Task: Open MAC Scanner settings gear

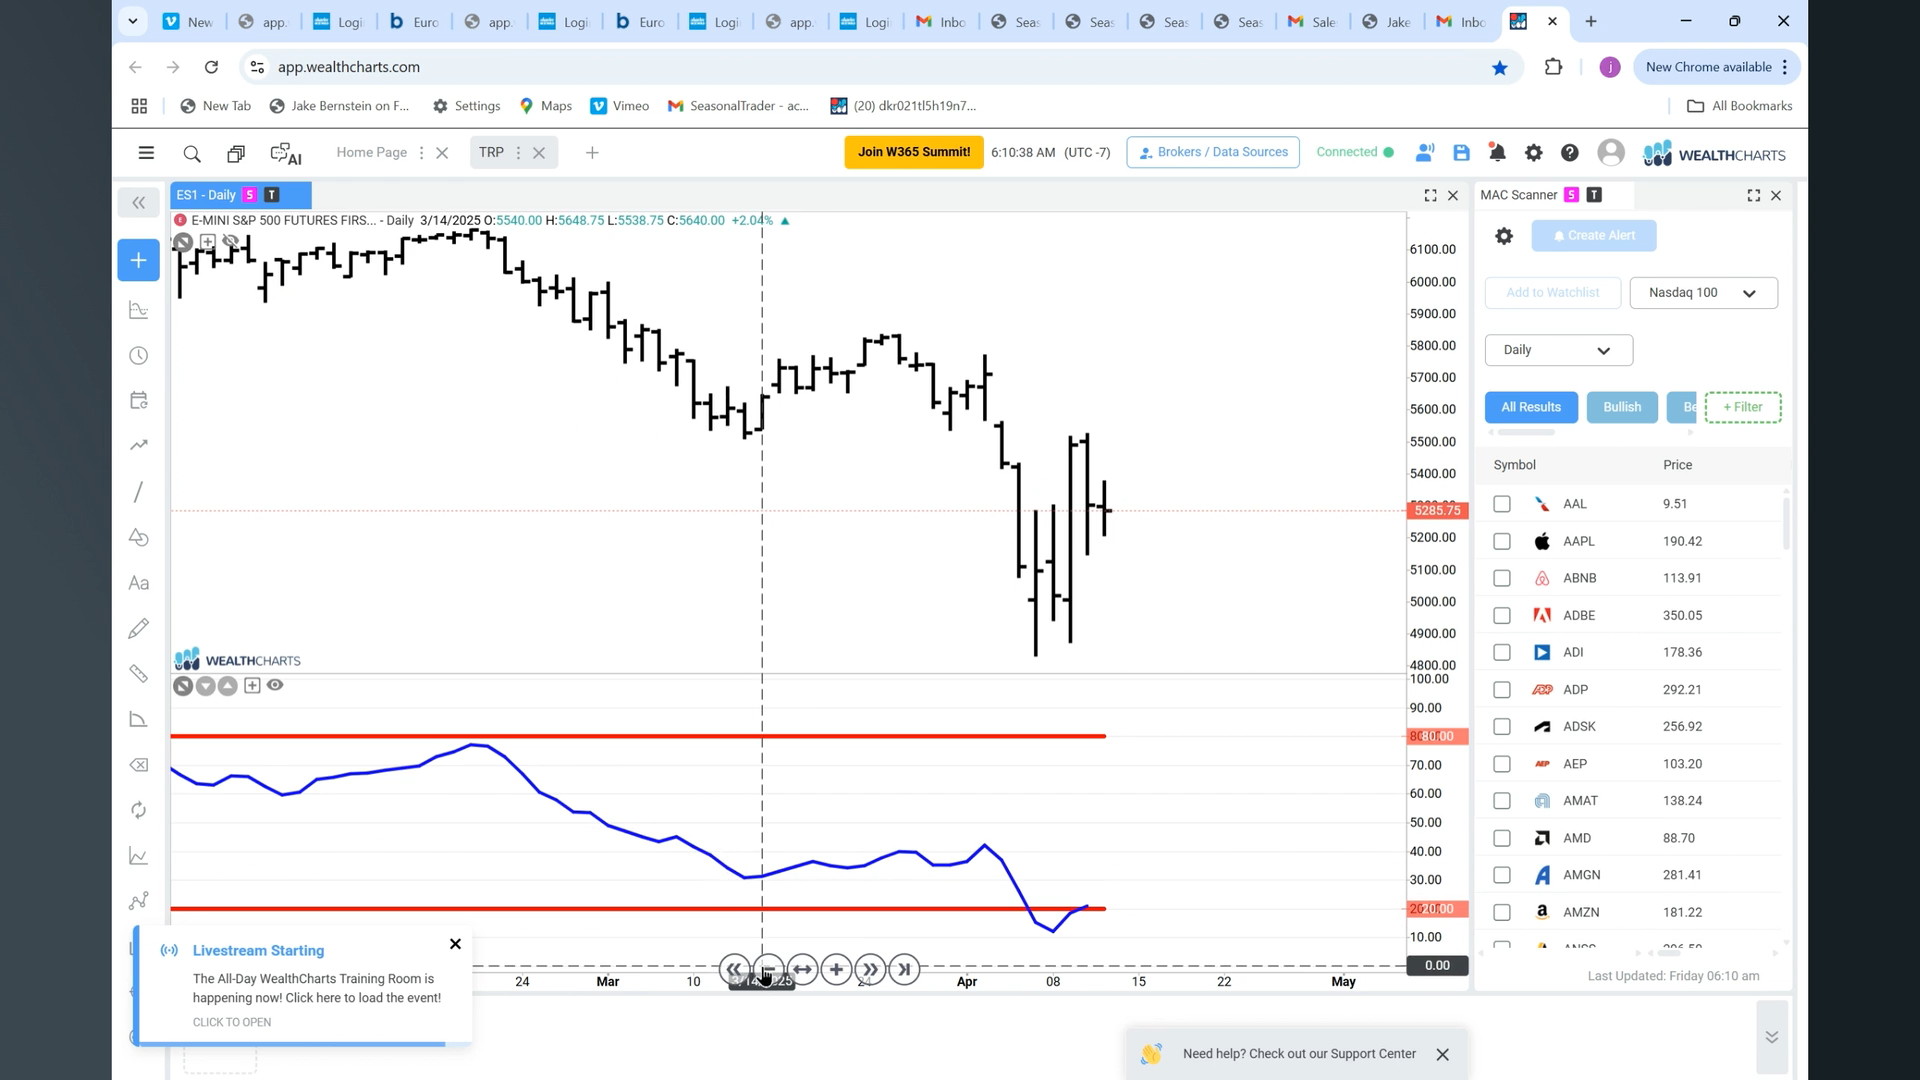Action: (x=1503, y=236)
